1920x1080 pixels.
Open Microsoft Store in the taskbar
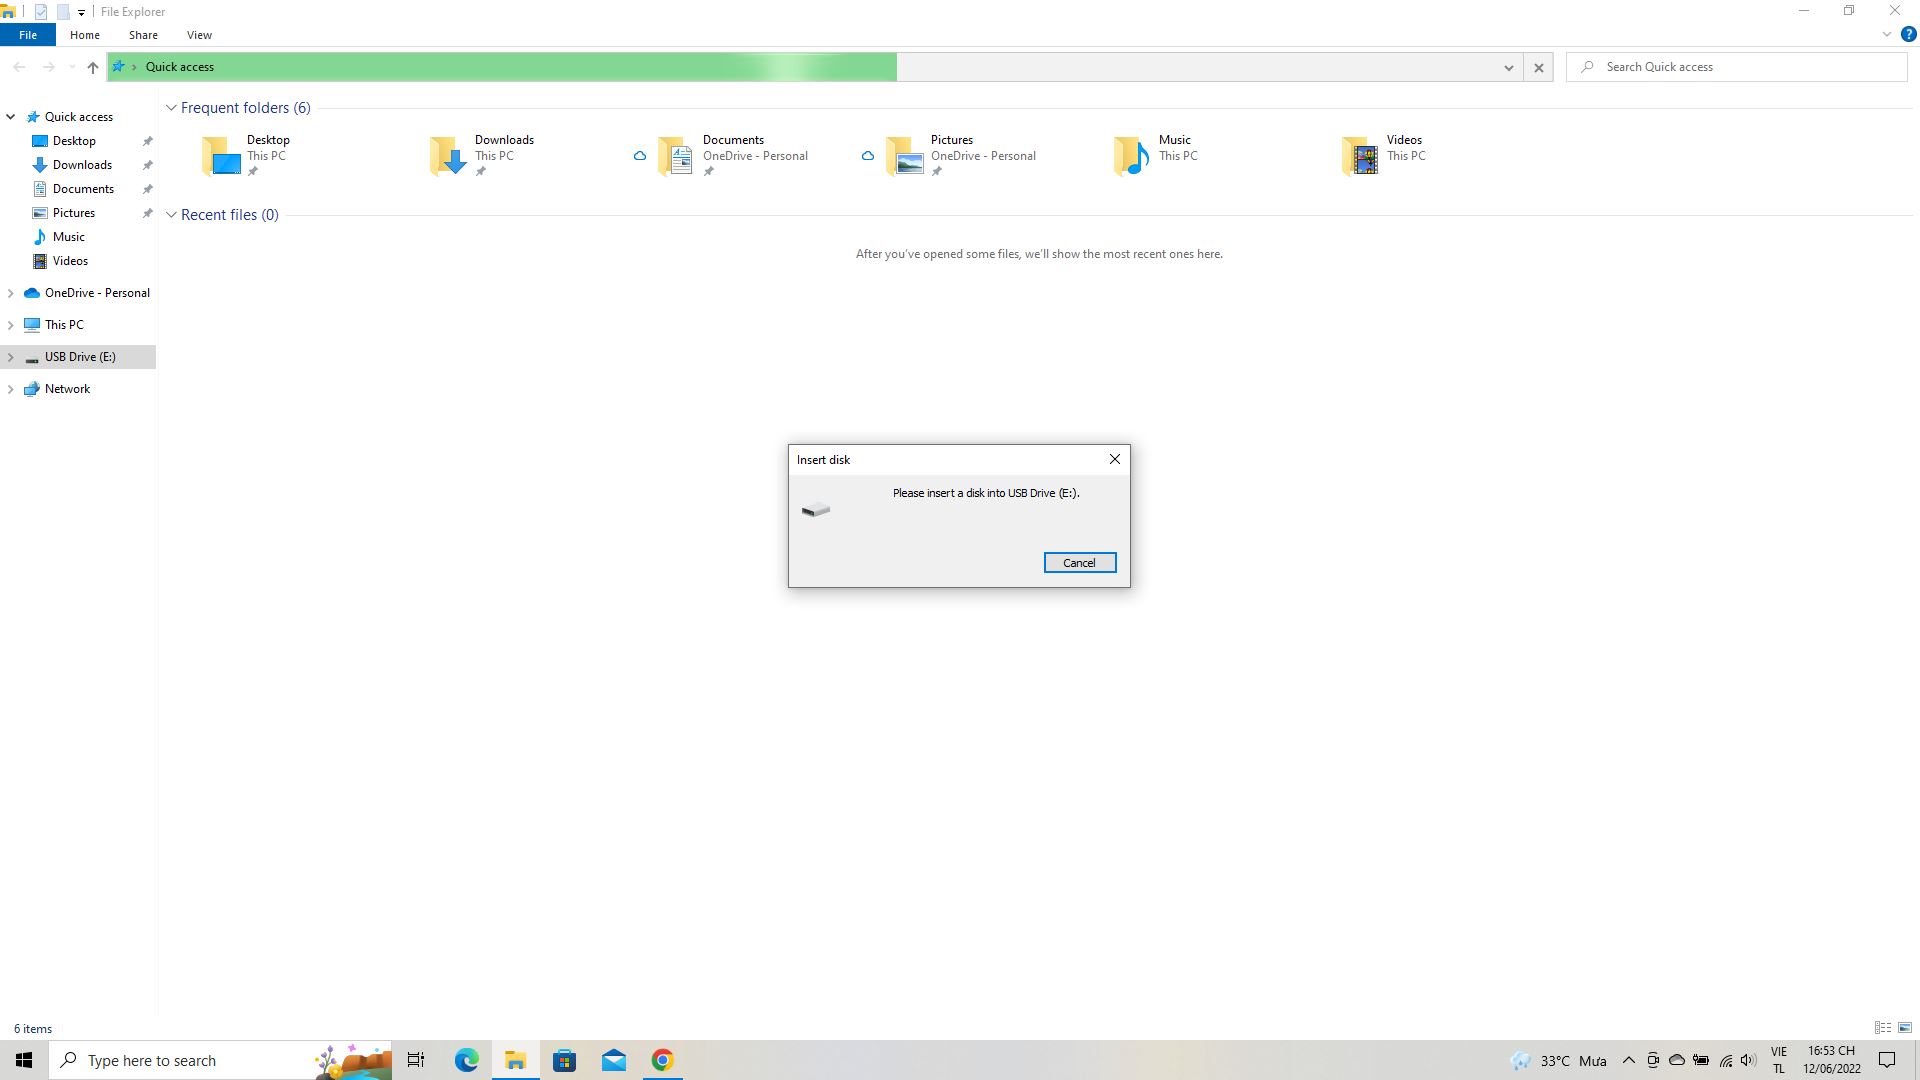(564, 1060)
